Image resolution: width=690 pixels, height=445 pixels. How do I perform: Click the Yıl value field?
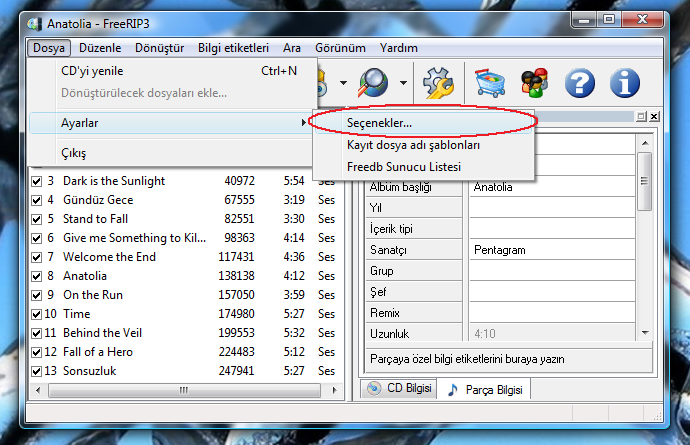[552, 208]
